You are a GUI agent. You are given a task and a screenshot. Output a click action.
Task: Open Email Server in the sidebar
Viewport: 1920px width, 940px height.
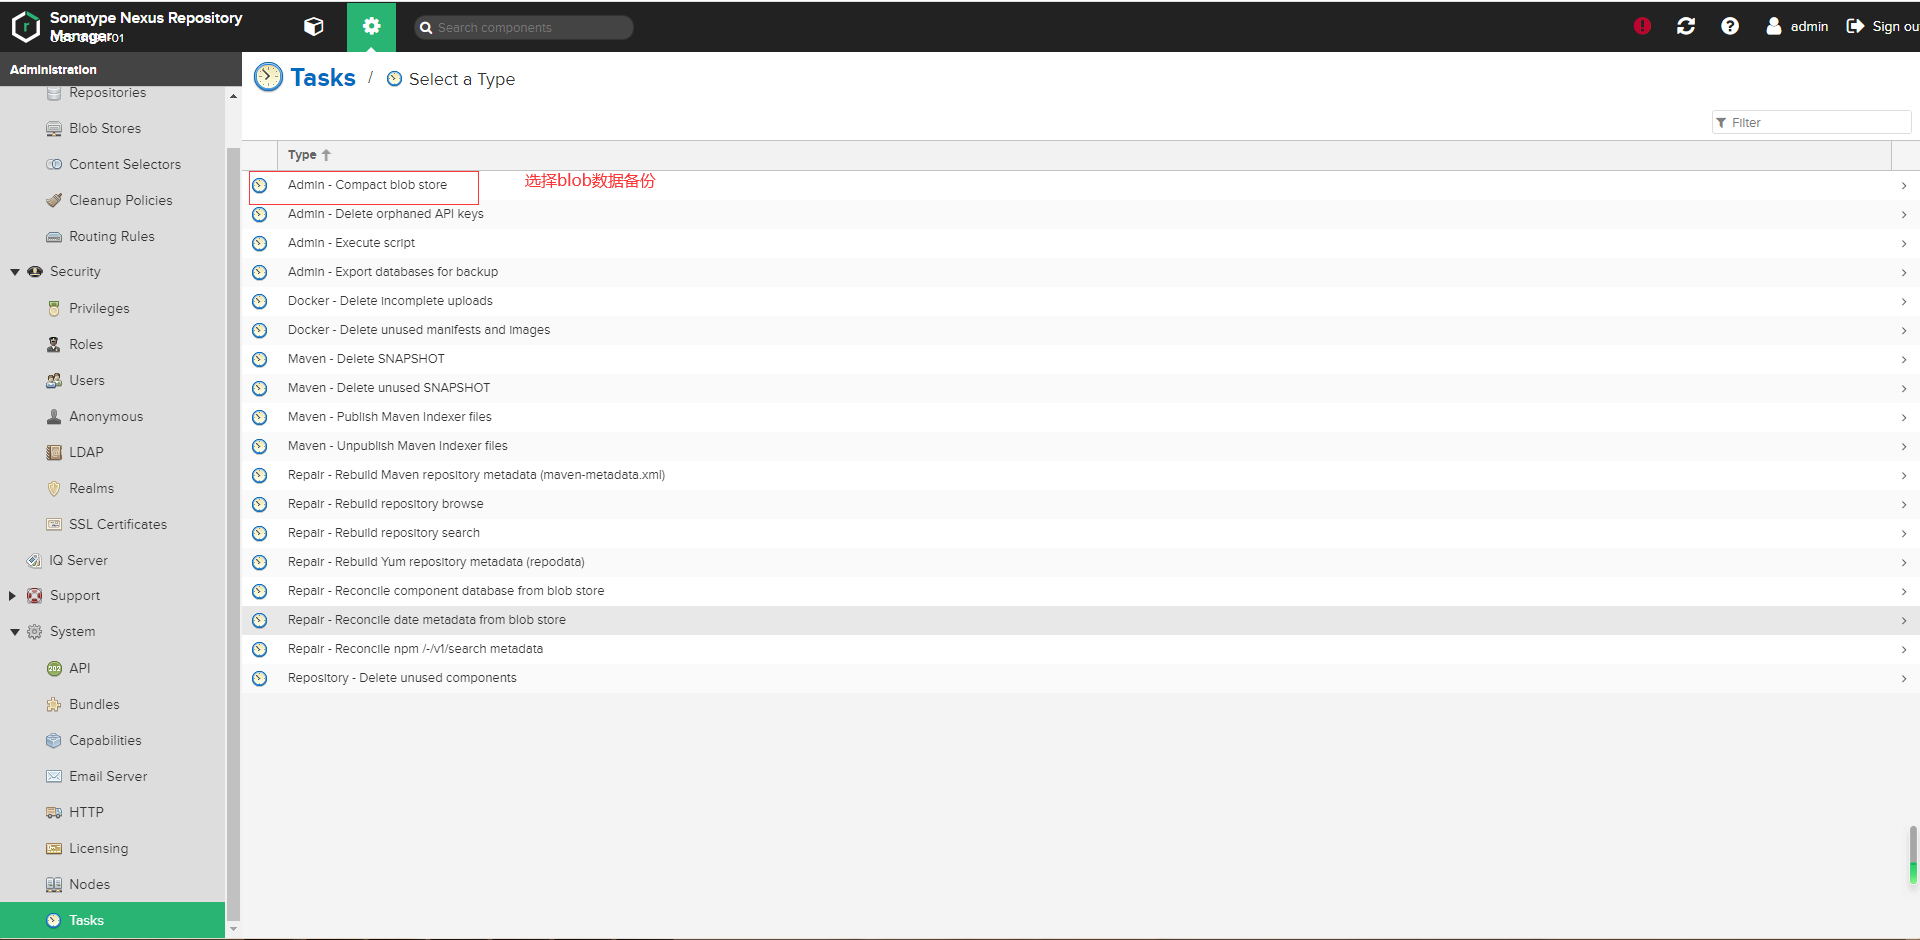pyautogui.click(x=108, y=776)
